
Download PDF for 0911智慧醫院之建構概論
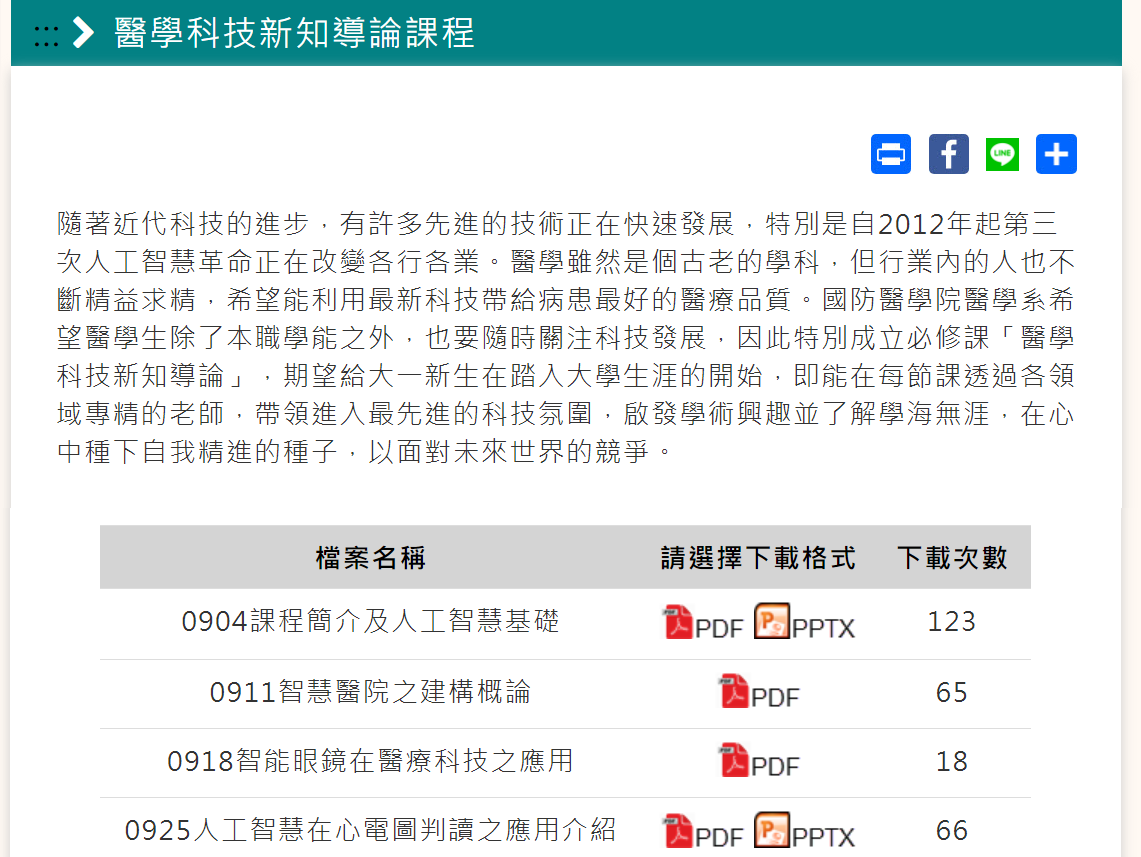point(759,693)
